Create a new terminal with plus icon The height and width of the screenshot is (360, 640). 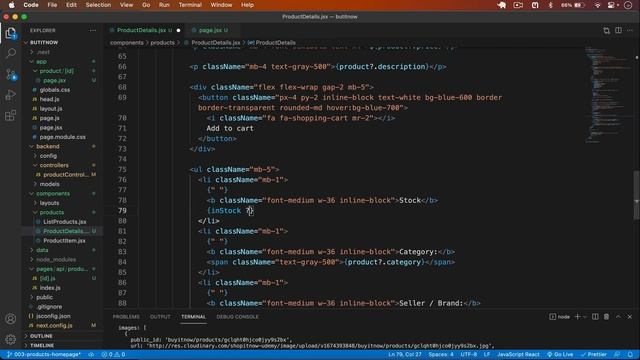pos(577,317)
